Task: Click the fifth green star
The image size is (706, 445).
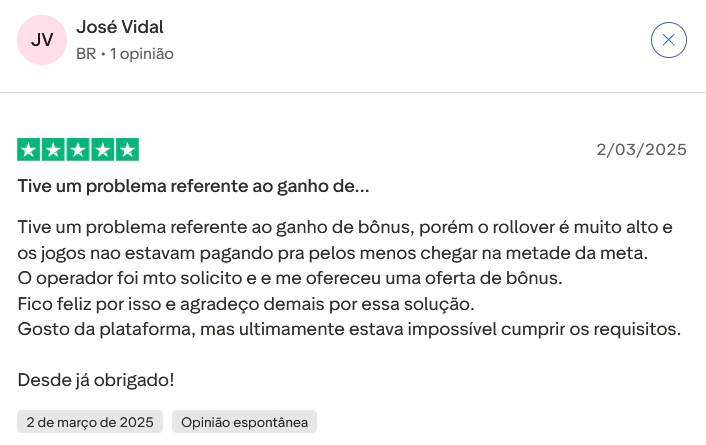Action: pos(128,150)
